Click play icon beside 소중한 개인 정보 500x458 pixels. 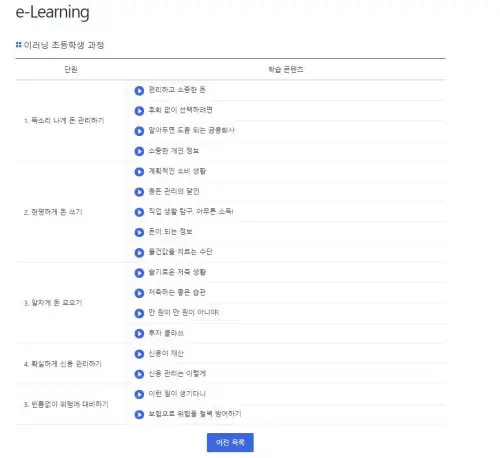(x=139, y=151)
